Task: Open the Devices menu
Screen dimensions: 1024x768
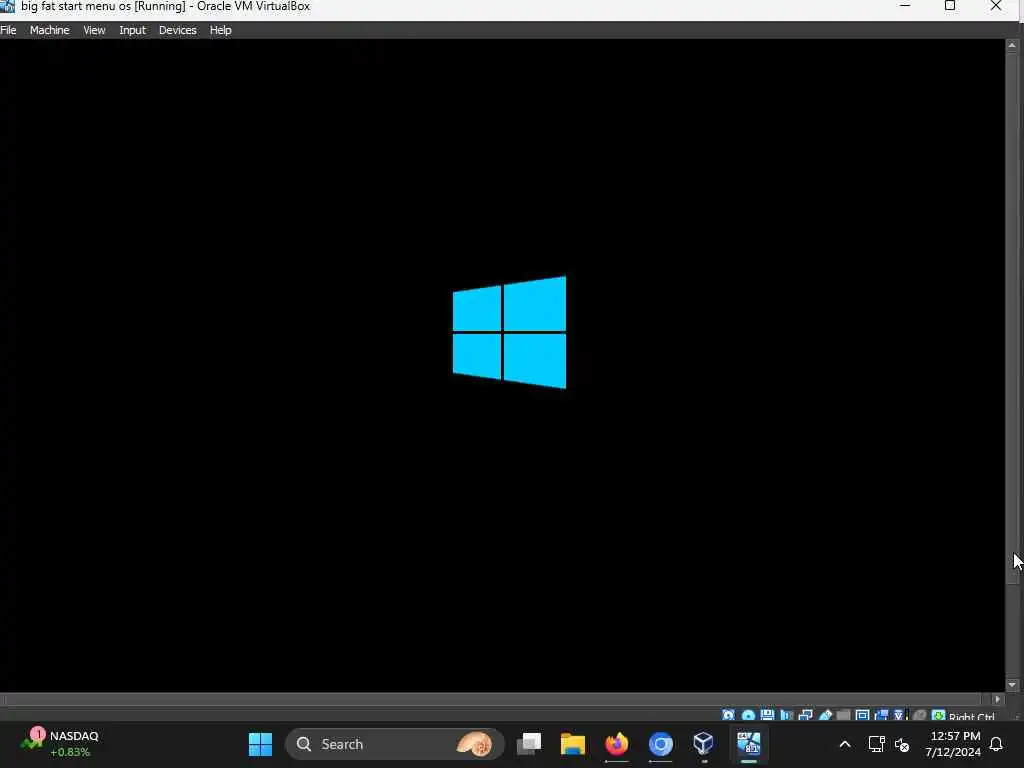Action: coord(178,30)
